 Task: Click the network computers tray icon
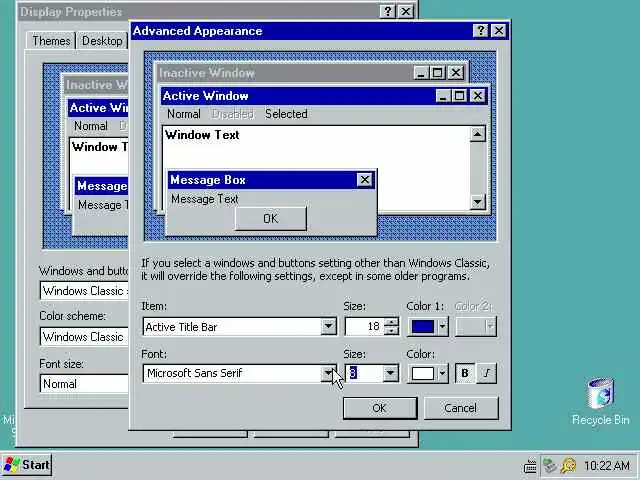pyautogui.click(x=550, y=465)
